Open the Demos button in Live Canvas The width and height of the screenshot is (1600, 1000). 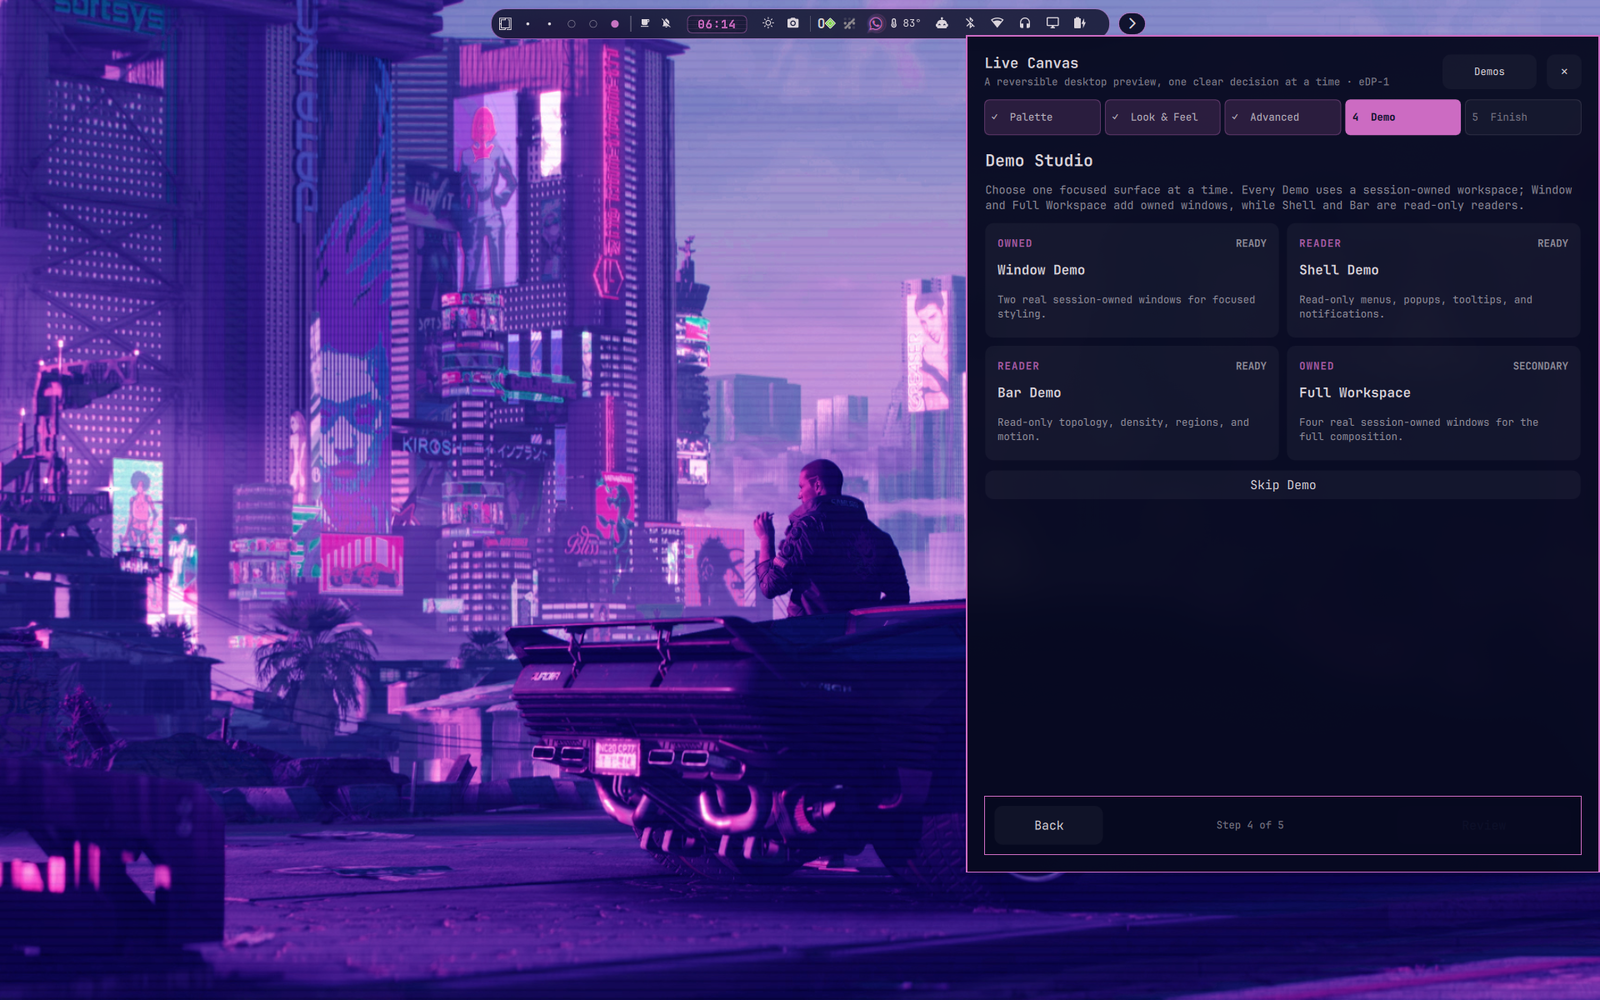1489,71
